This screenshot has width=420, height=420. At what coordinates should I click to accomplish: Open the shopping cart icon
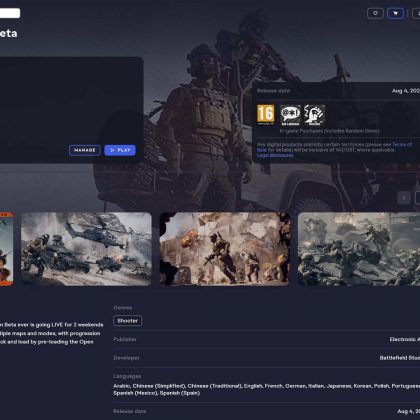click(395, 13)
